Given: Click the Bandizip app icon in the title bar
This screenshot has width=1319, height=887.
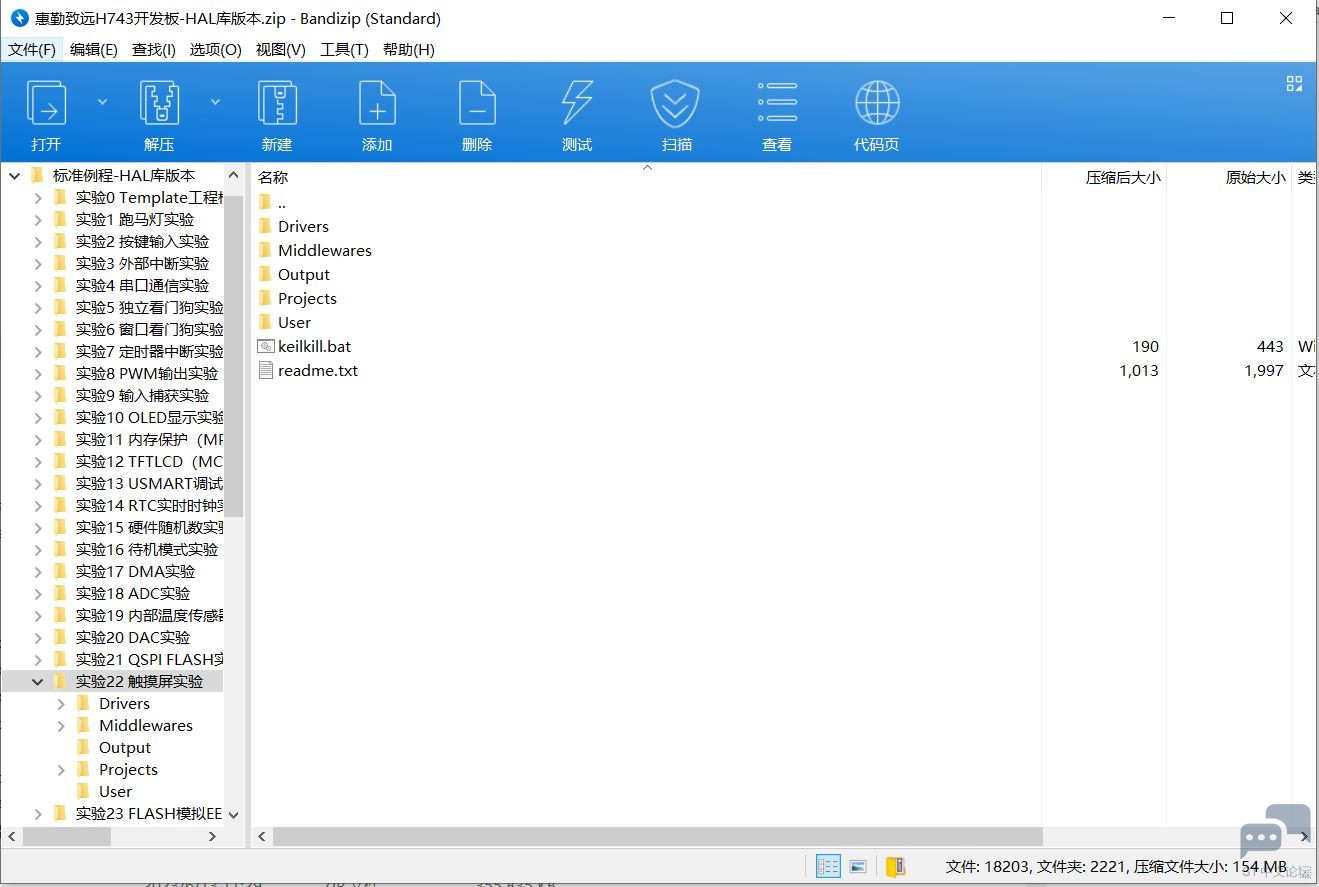Looking at the screenshot, I should (x=19, y=18).
